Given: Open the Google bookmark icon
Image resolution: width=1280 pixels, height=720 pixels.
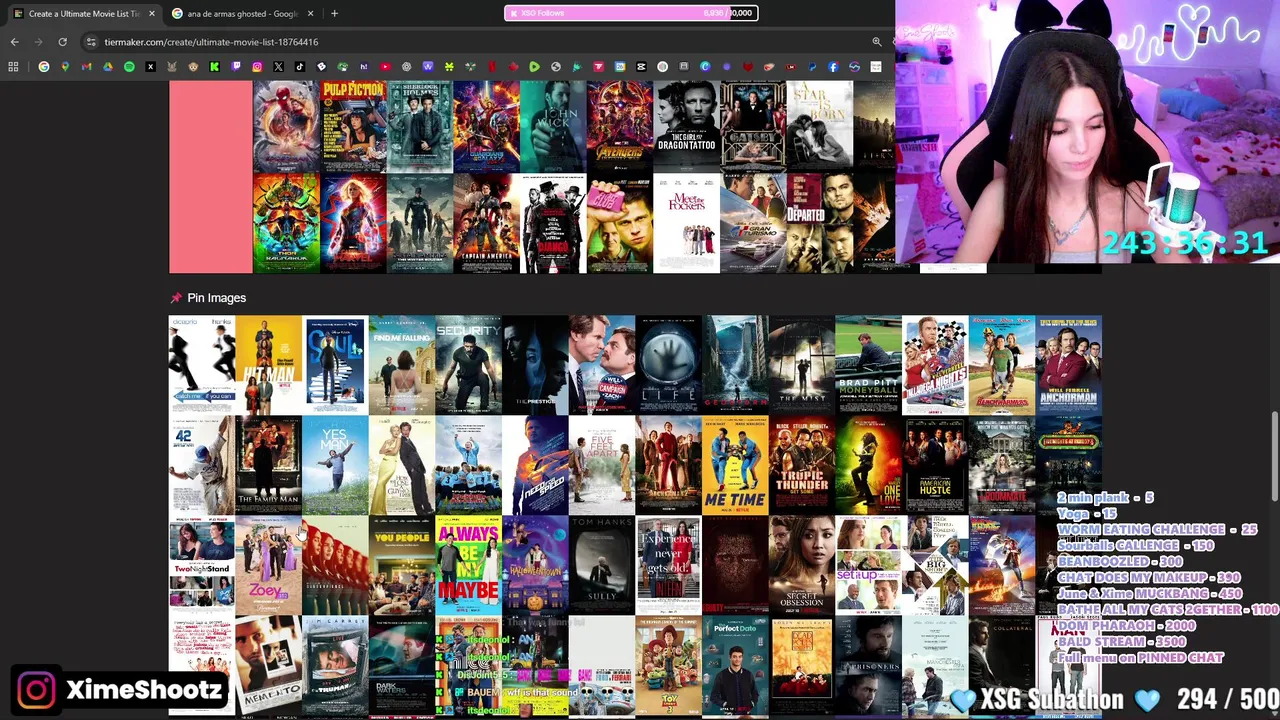Looking at the screenshot, I should click(44, 67).
